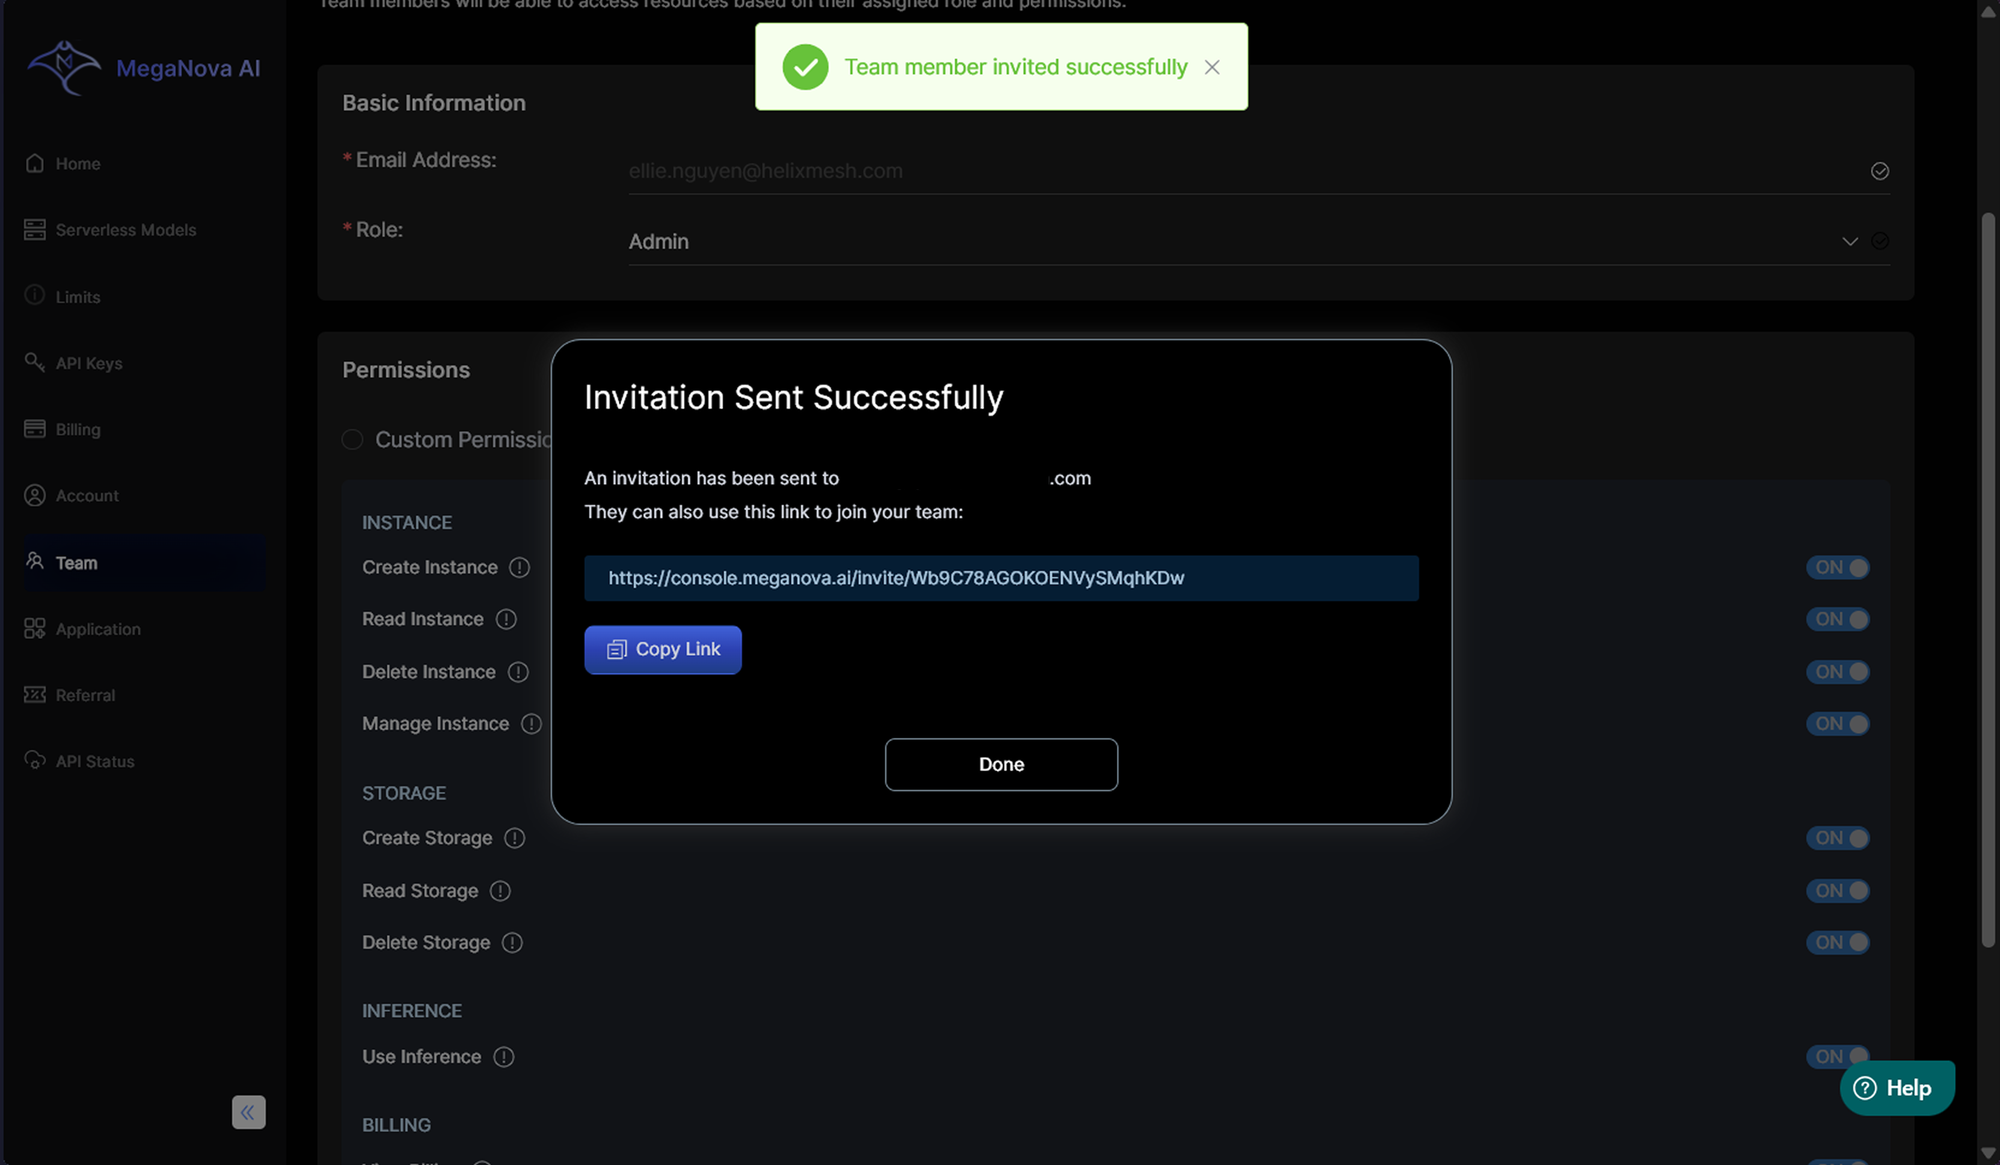Click the Done button
This screenshot has width=2000, height=1165.
coord(1001,765)
